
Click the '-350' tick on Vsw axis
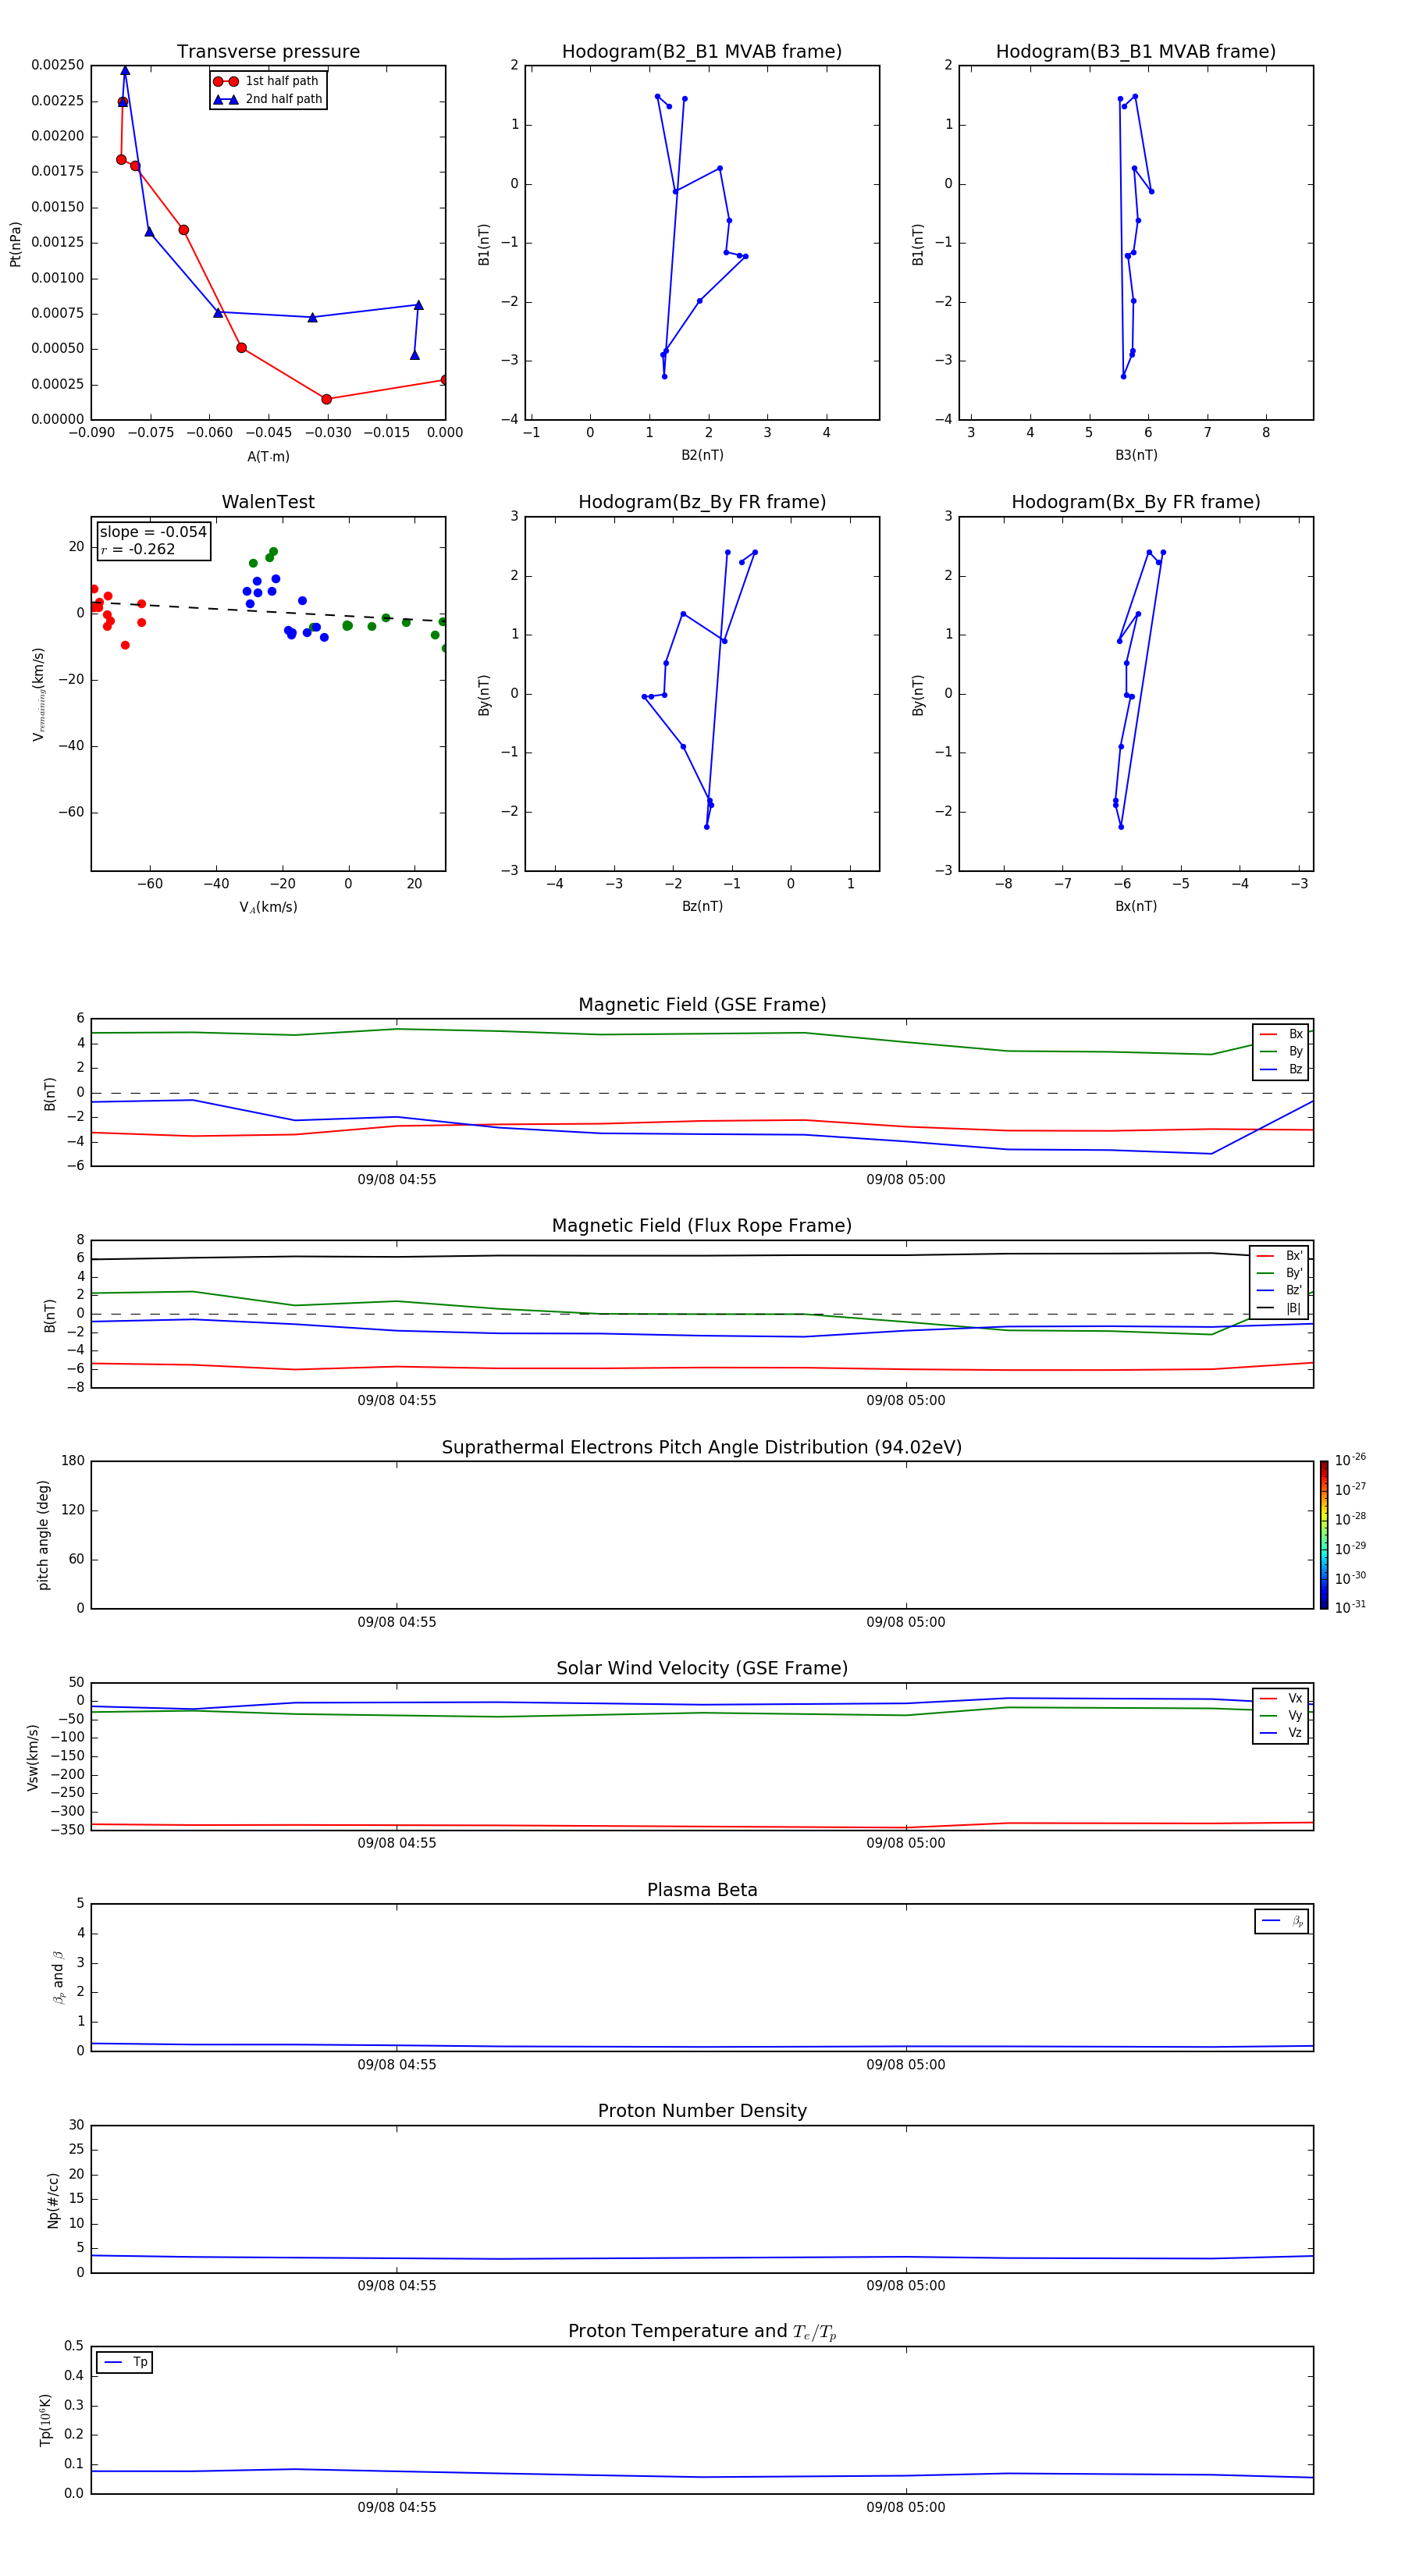point(67,1830)
